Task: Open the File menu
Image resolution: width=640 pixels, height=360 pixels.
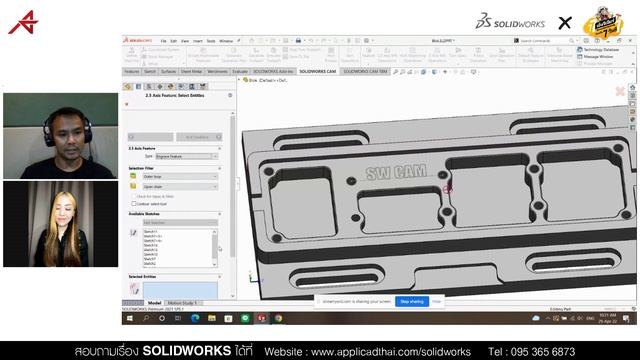Action: [163, 41]
